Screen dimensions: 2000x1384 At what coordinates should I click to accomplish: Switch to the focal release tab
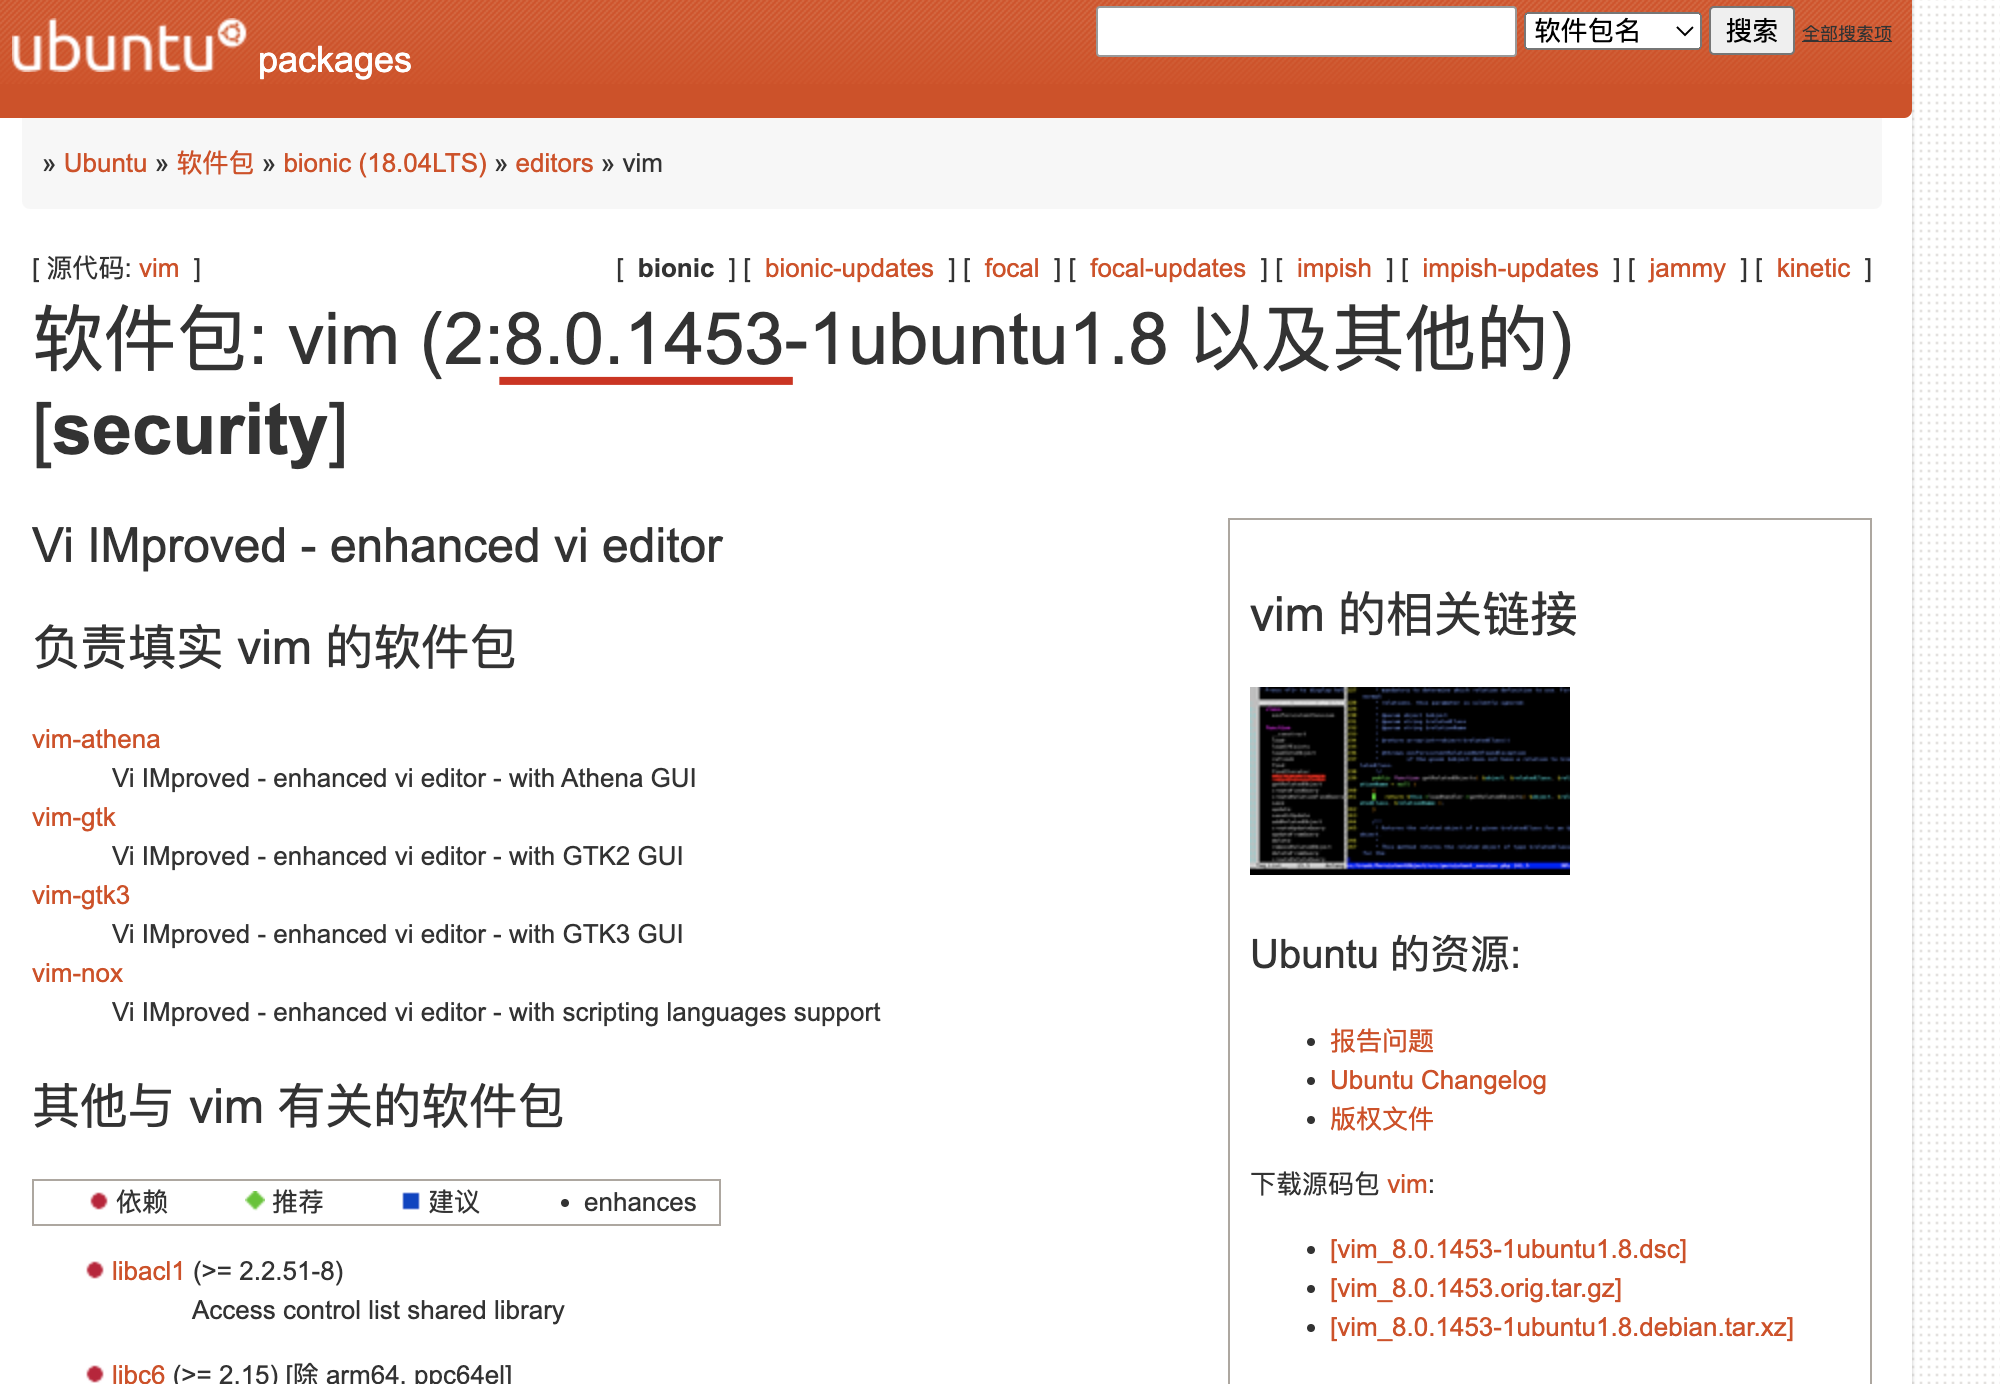click(1011, 268)
